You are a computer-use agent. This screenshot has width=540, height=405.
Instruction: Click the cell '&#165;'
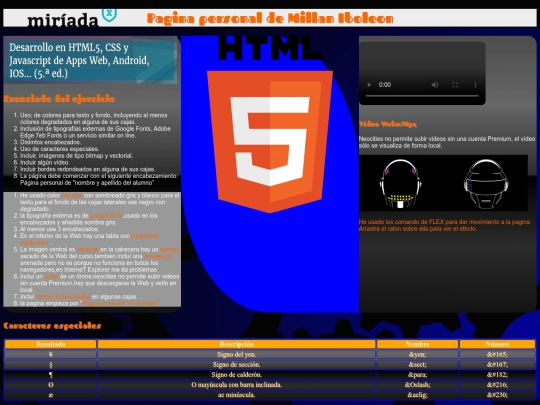[497, 354]
